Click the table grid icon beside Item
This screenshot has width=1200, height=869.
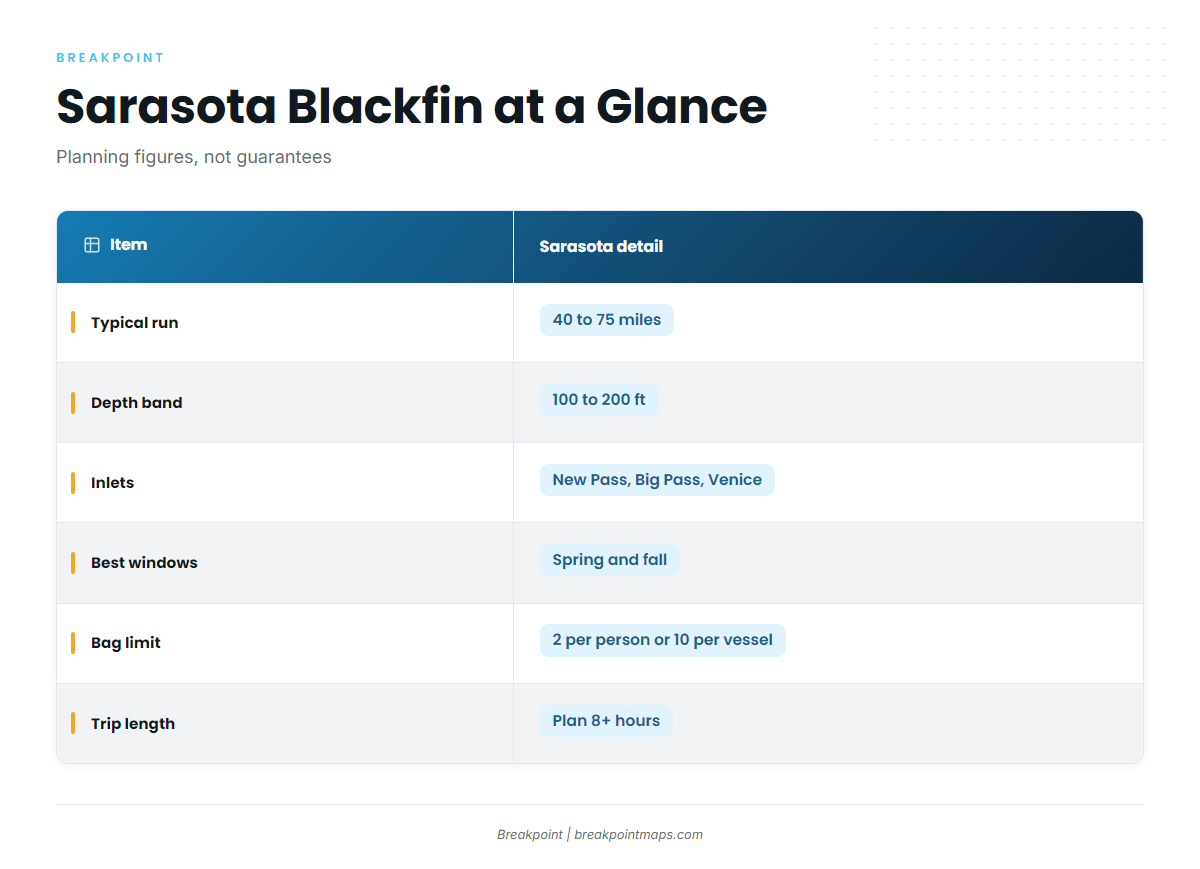click(x=92, y=245)
